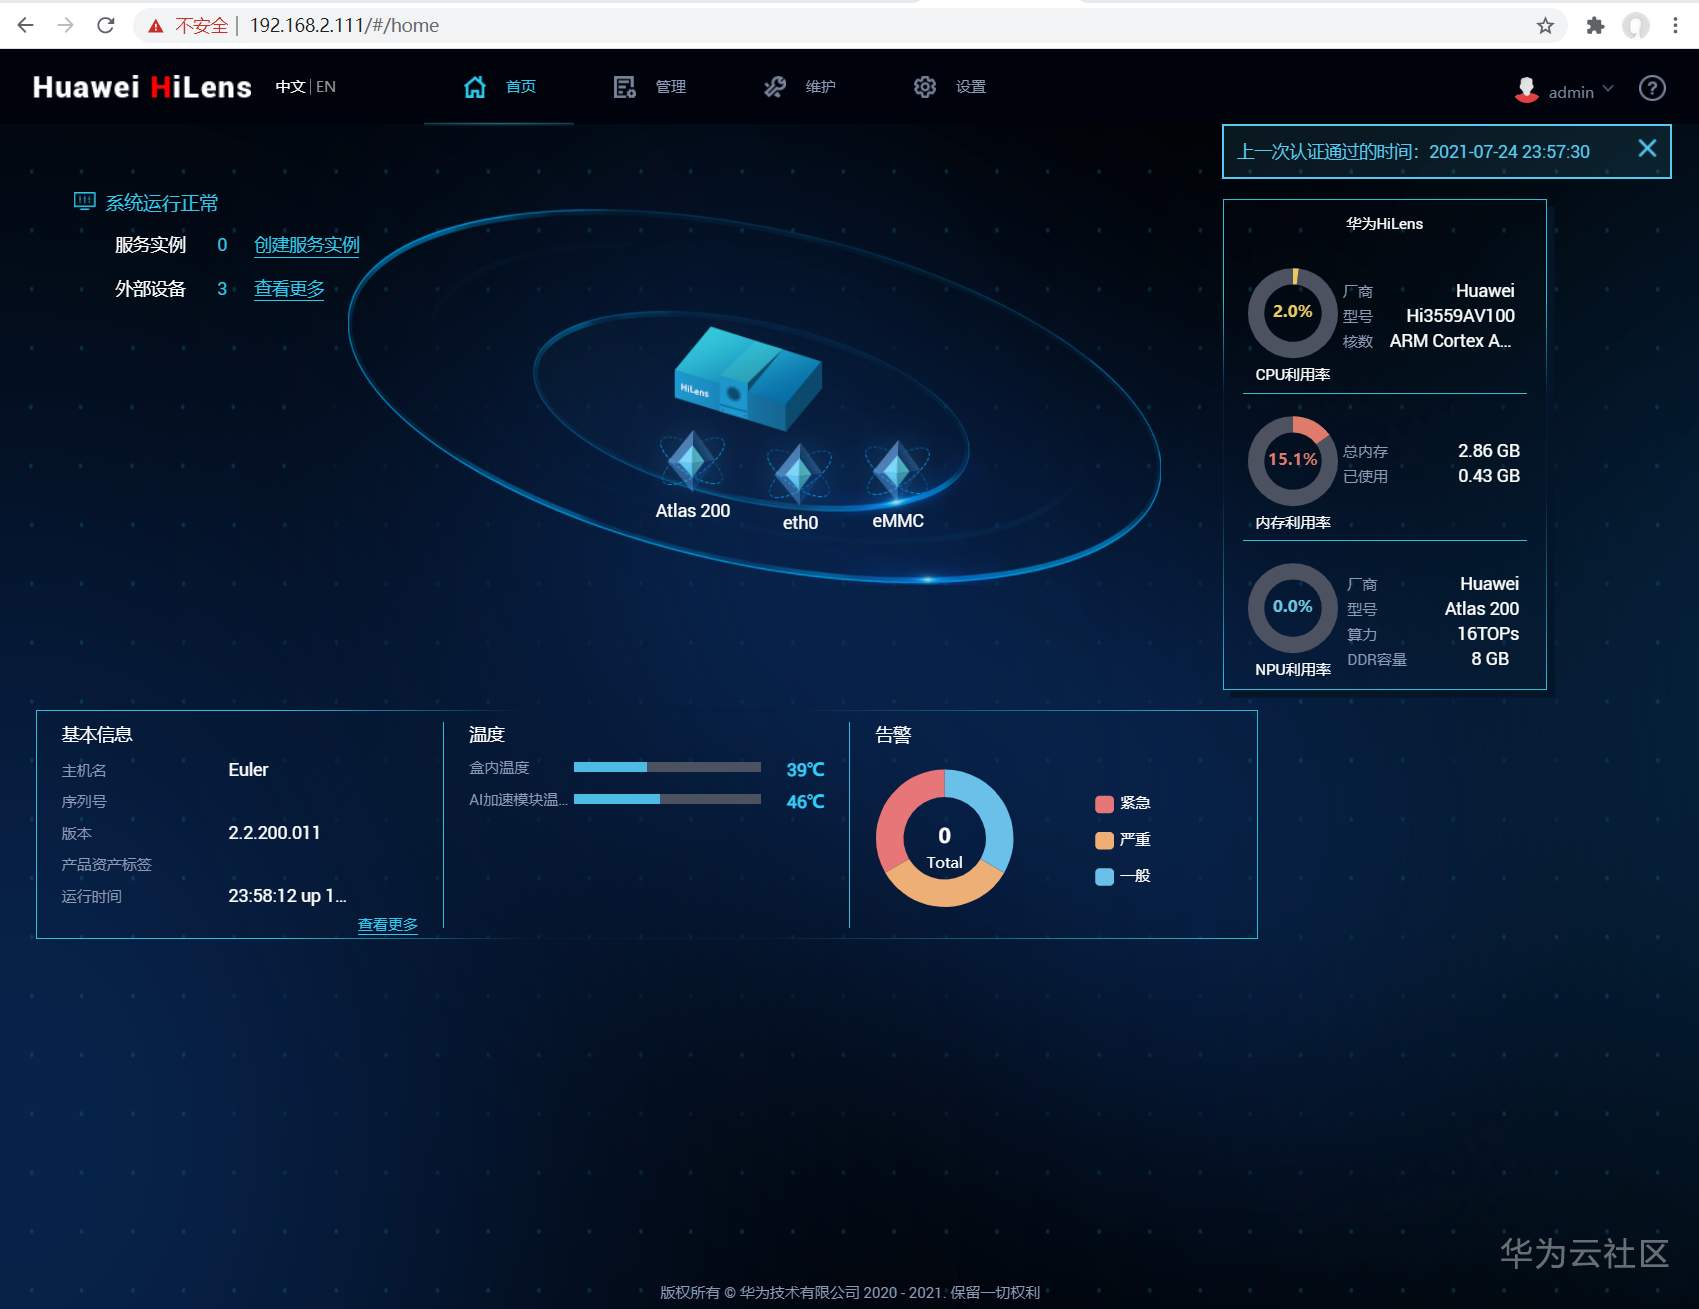Open the browser profile avatar

(1636, 25)
